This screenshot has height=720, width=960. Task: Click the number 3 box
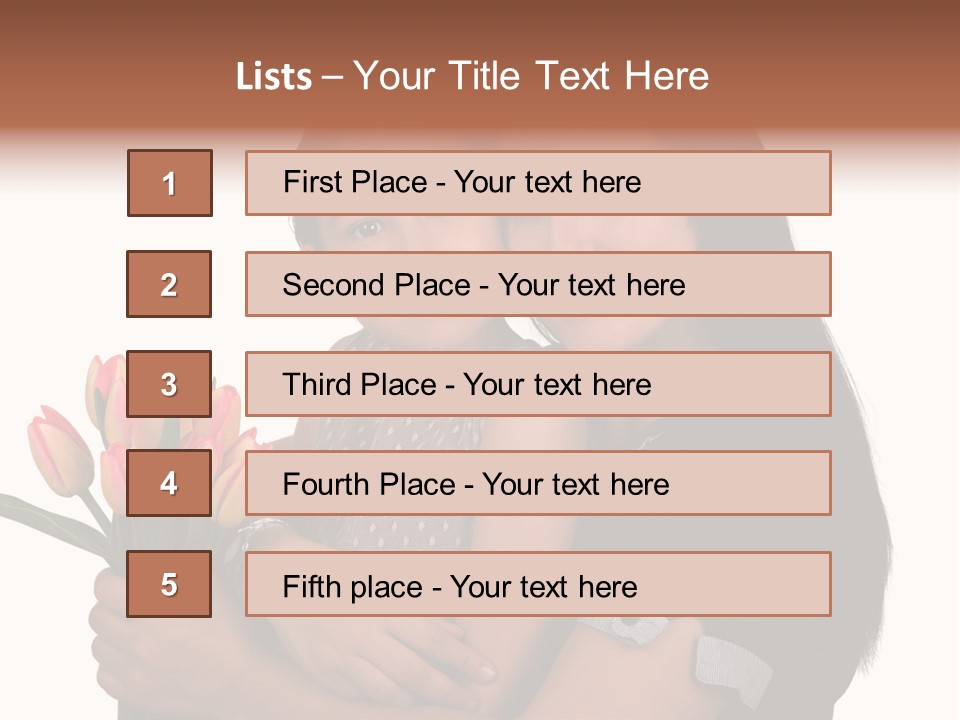(x=169, y=384)
